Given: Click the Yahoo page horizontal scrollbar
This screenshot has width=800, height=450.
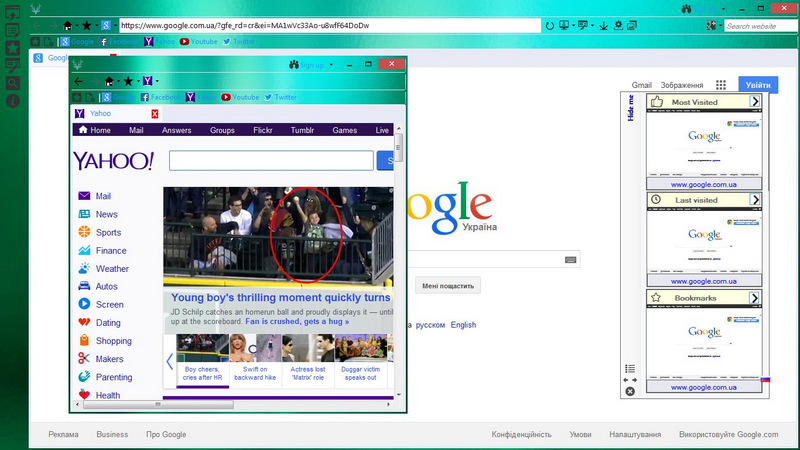Looking at the screenshot, I should [x=158, y=404].
